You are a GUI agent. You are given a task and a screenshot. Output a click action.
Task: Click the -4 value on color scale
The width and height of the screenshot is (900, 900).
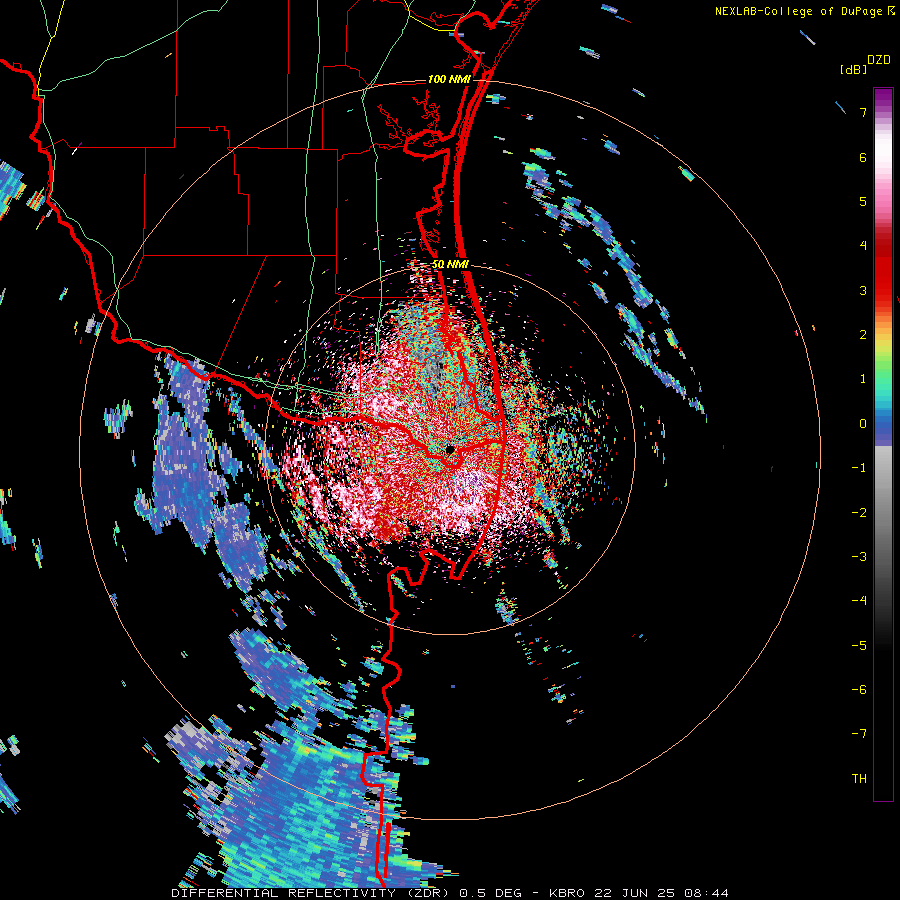859,600
